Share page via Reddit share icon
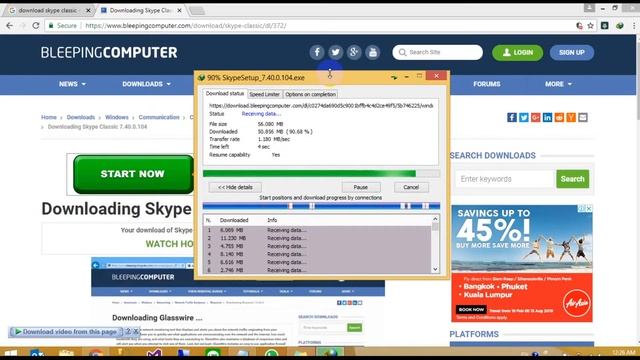The width and height of the screenshot is (640, 360). (559, 118)
